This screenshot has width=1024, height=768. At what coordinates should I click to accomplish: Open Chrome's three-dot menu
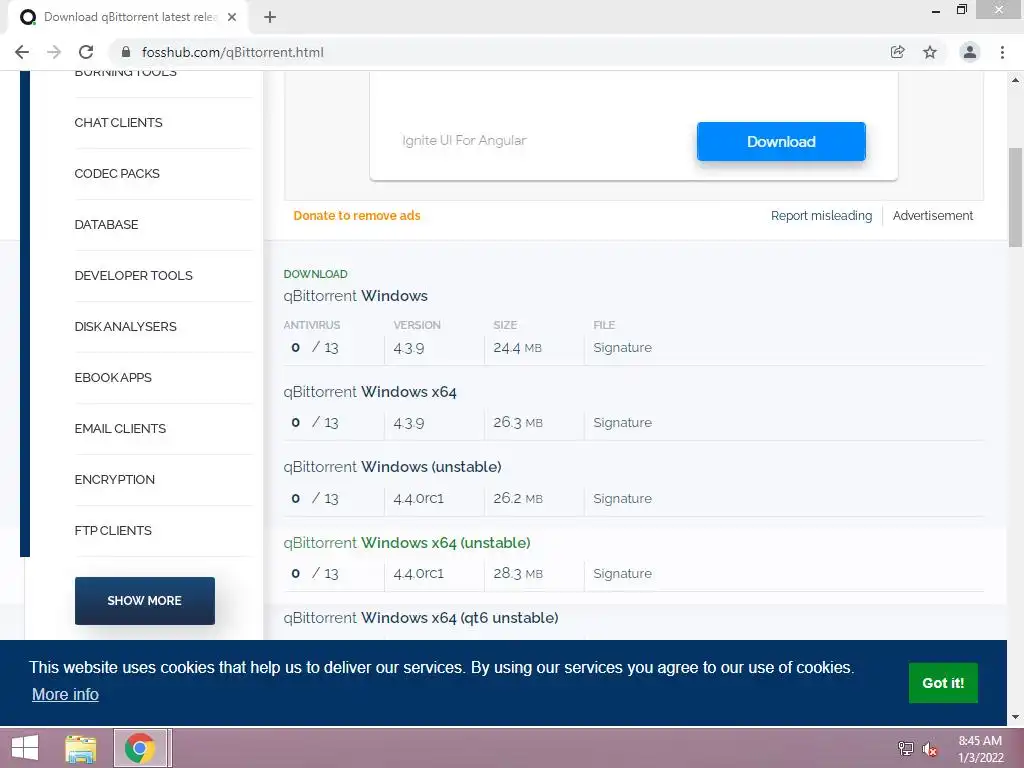(1002, 52)
